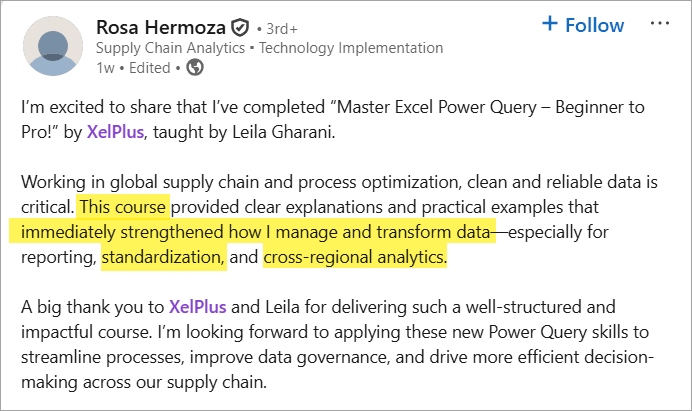This screenshot has height=411, width=692.
Task: Click the plus icon beside Follow
Action: point(549,24)
